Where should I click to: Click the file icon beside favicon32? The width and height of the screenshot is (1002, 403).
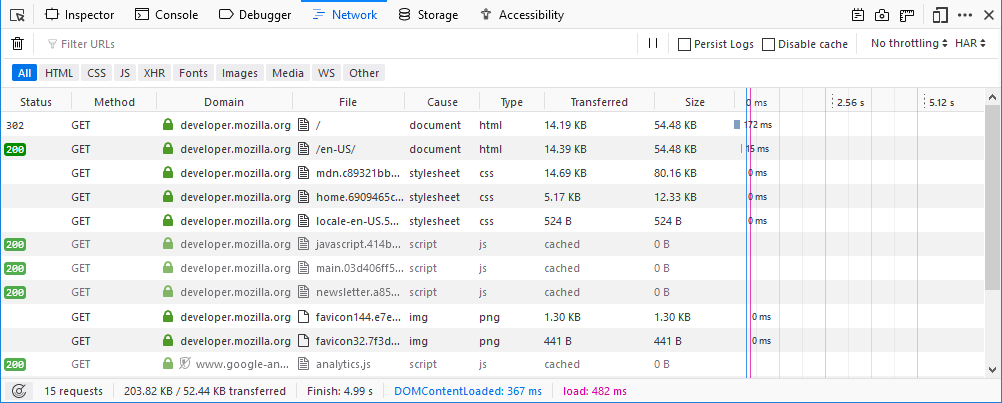click(x=304, y=340)
